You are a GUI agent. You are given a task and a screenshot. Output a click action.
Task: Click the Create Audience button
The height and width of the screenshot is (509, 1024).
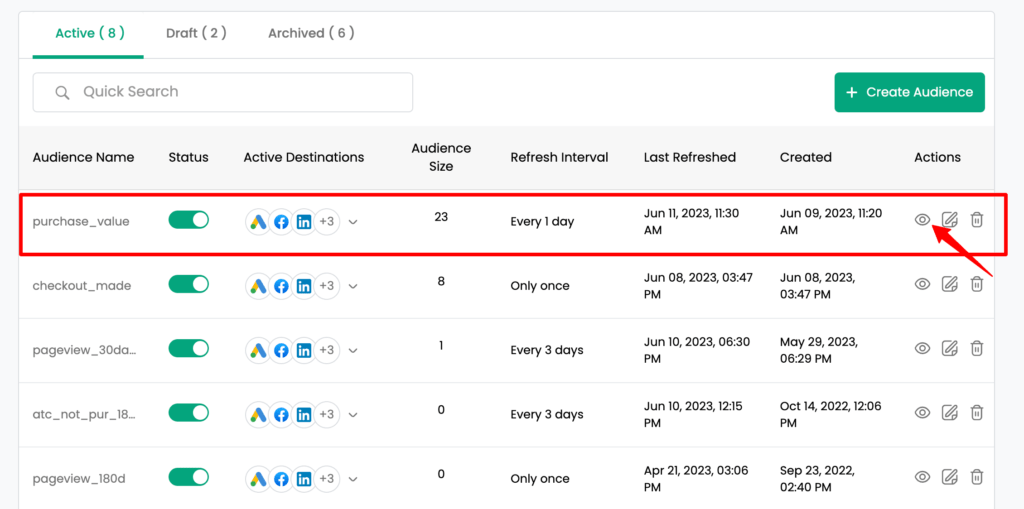[x=909, y=92]
